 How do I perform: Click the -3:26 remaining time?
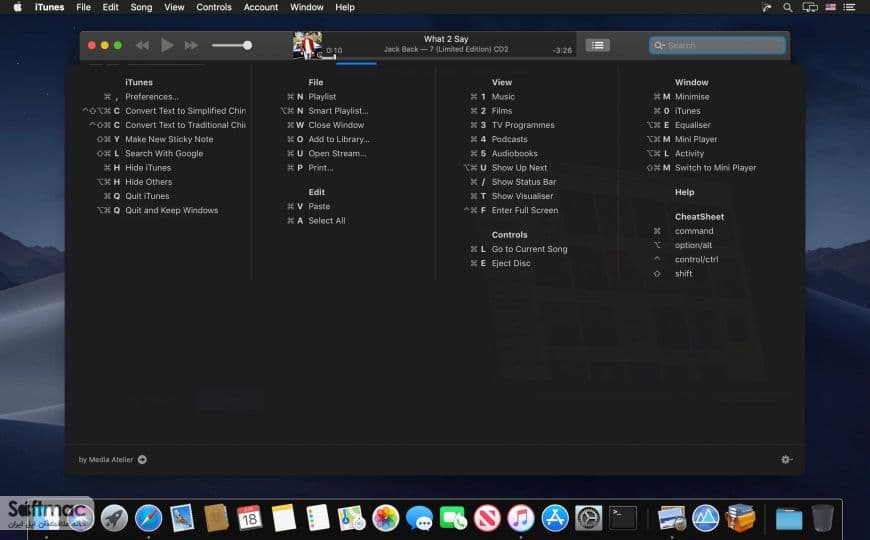[x=562, y=51]
